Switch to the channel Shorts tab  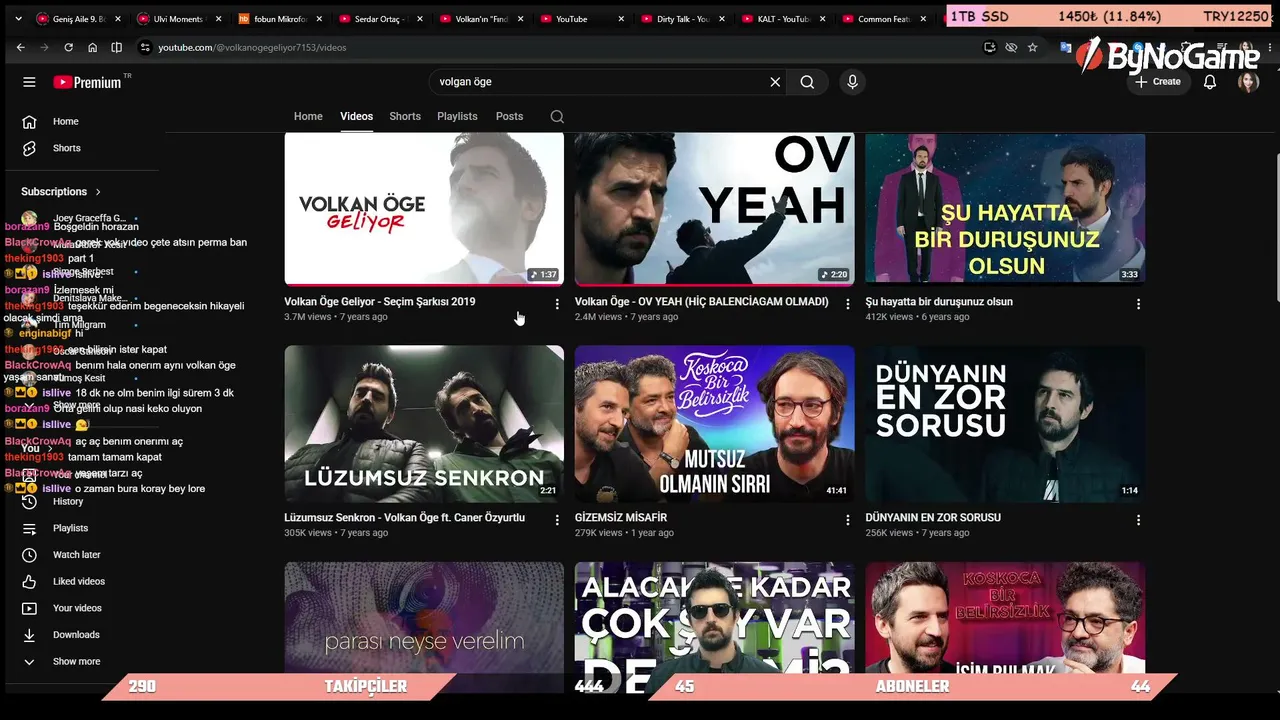[405, 116]
